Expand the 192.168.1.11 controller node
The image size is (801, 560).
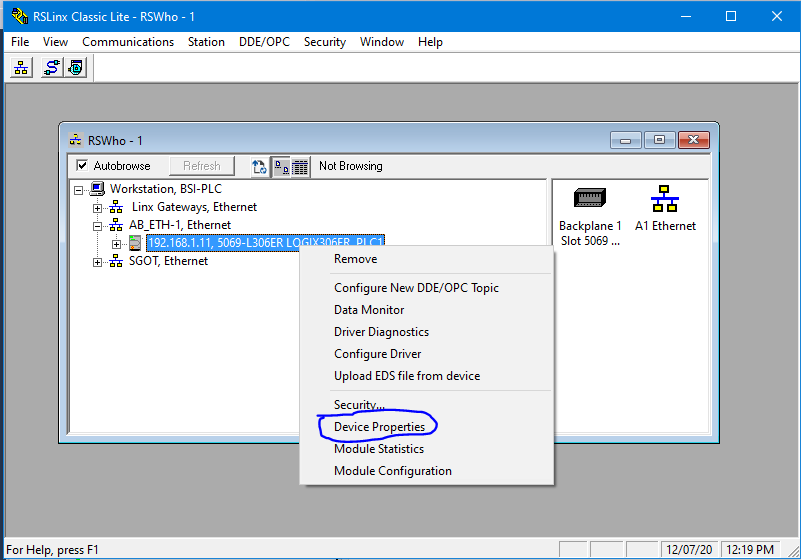(x=116, y=244)
